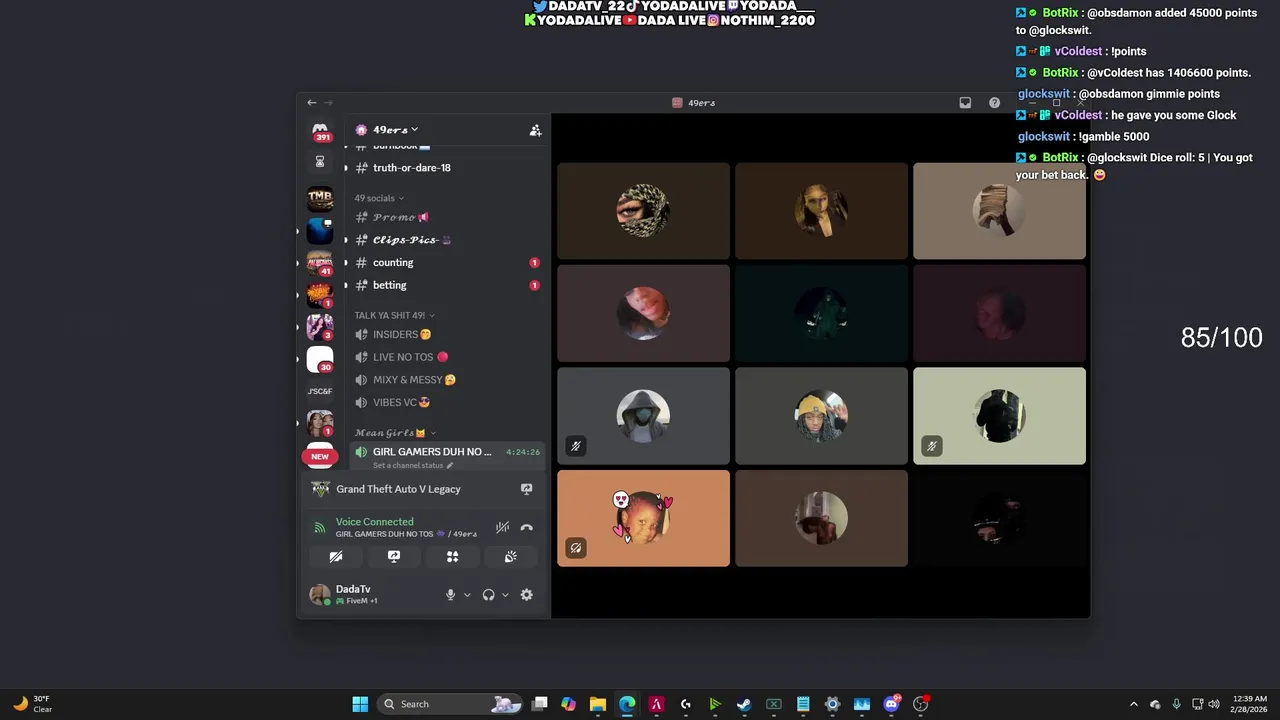Open headphone output options dropdown arrow
This screenshot has height=720, width=1280.
(x=505, y=595)
